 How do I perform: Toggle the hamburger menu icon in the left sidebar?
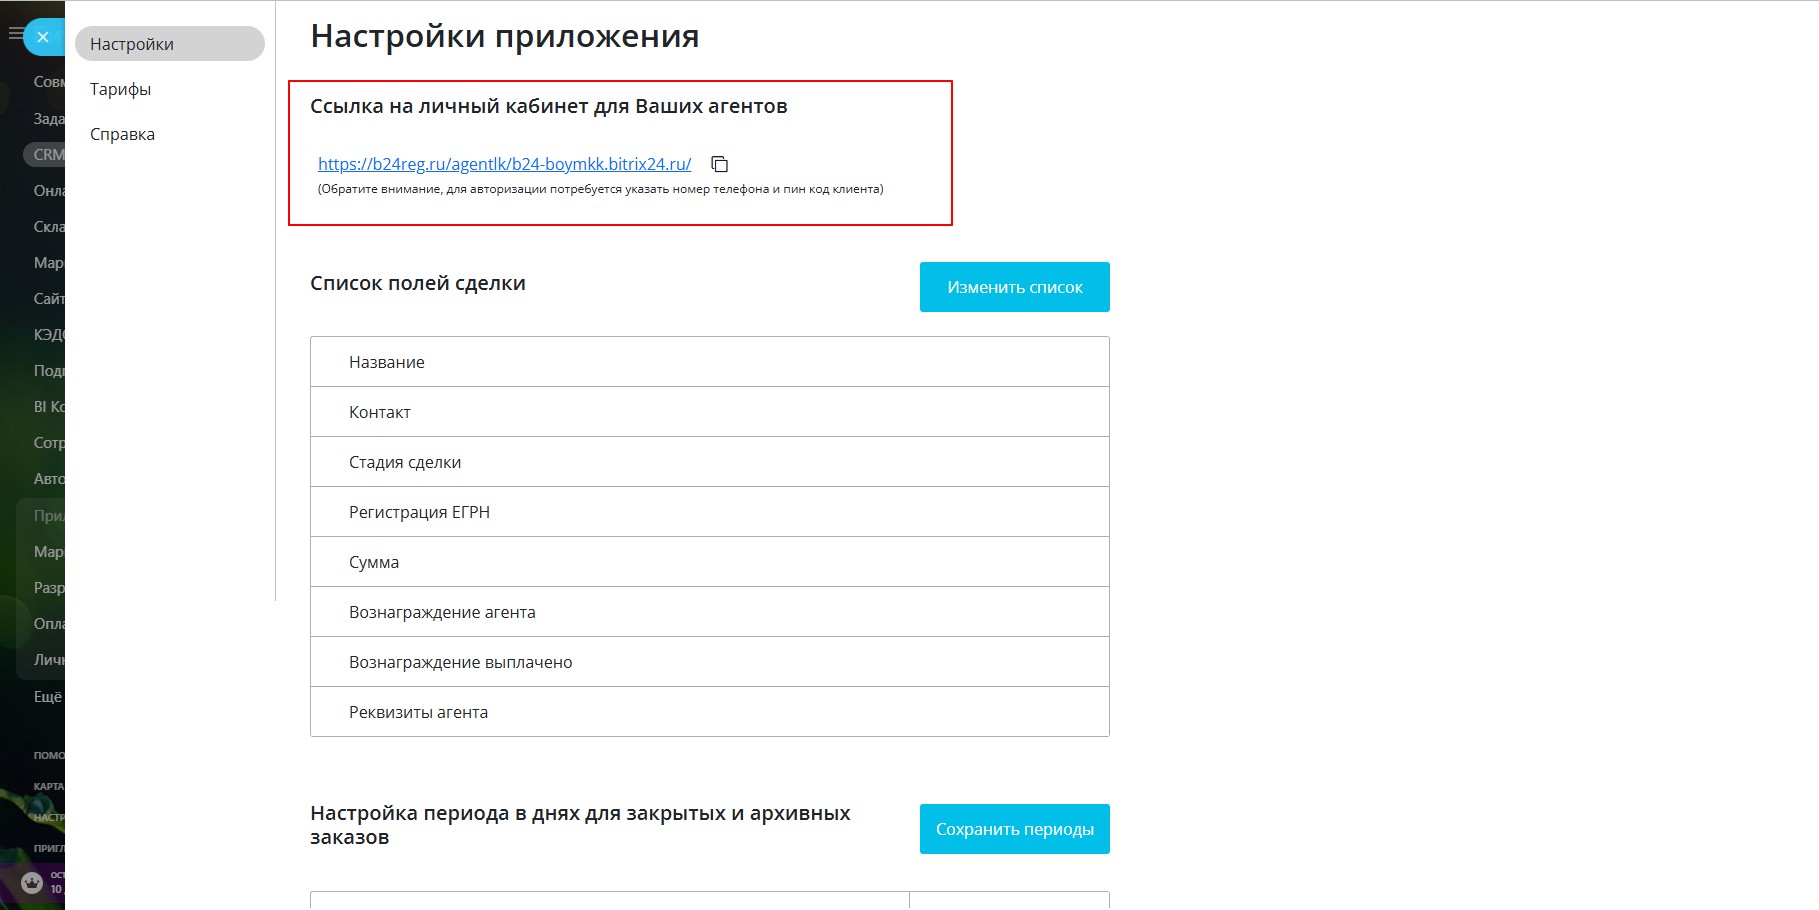[15, 34]
